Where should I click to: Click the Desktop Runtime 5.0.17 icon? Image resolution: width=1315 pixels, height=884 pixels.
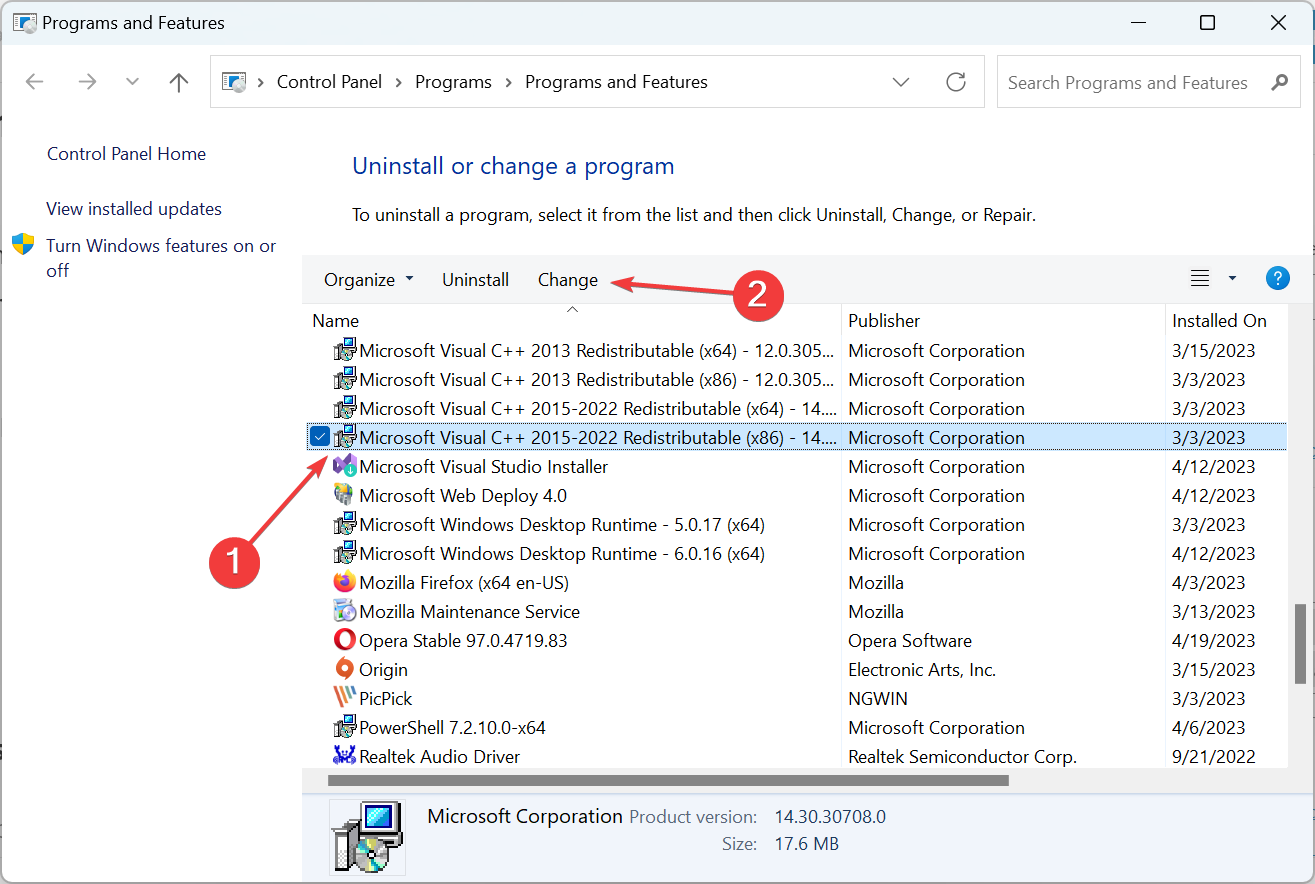tap(345, 524)
